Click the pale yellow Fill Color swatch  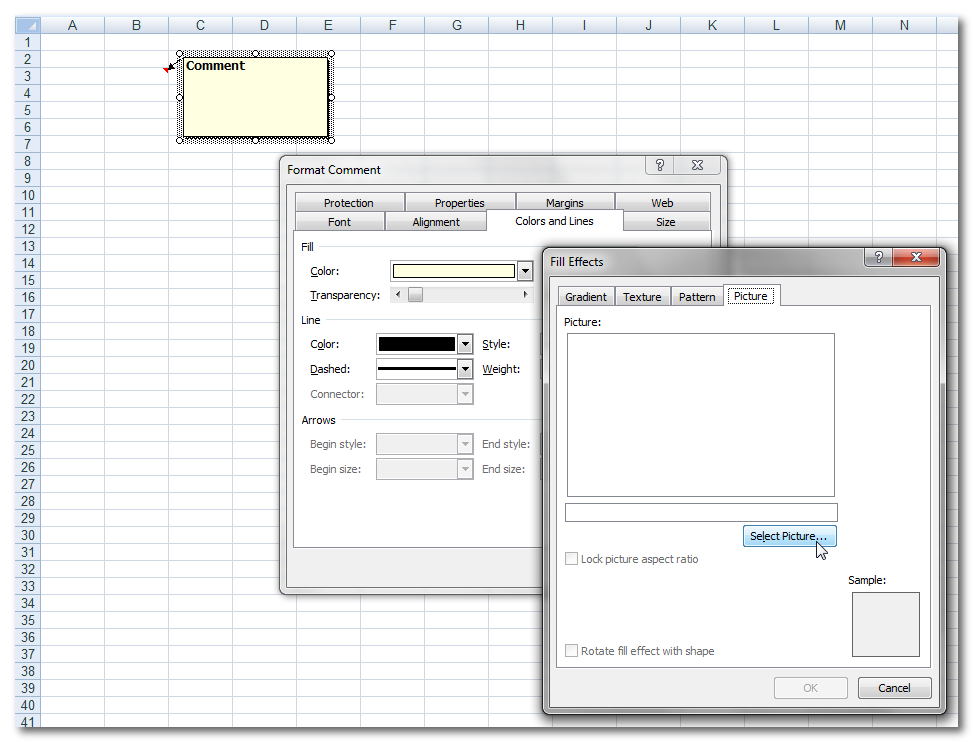click(x=454, y=271)
